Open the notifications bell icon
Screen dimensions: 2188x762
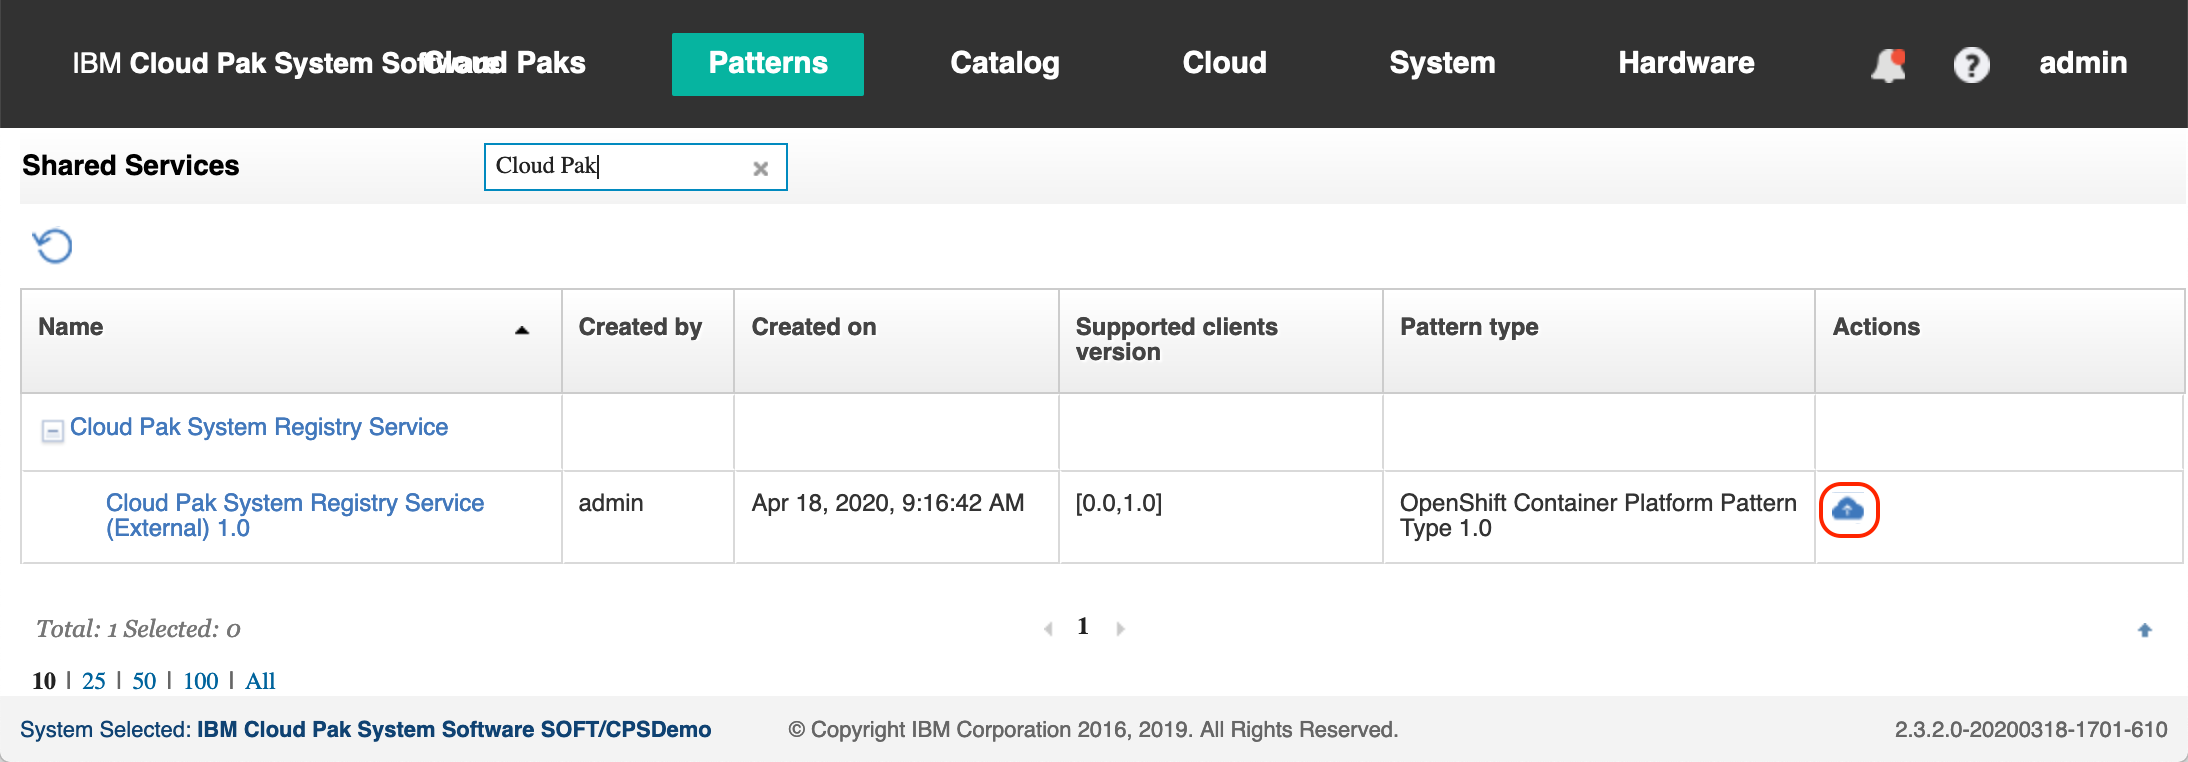pyautogui.click(x=1888, y=65)
